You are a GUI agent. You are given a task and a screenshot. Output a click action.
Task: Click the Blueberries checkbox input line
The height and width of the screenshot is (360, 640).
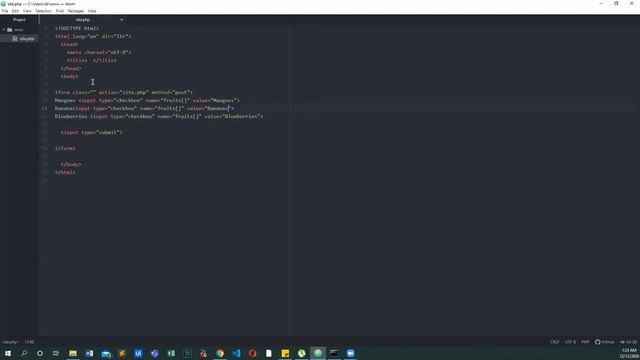point(159,116)
